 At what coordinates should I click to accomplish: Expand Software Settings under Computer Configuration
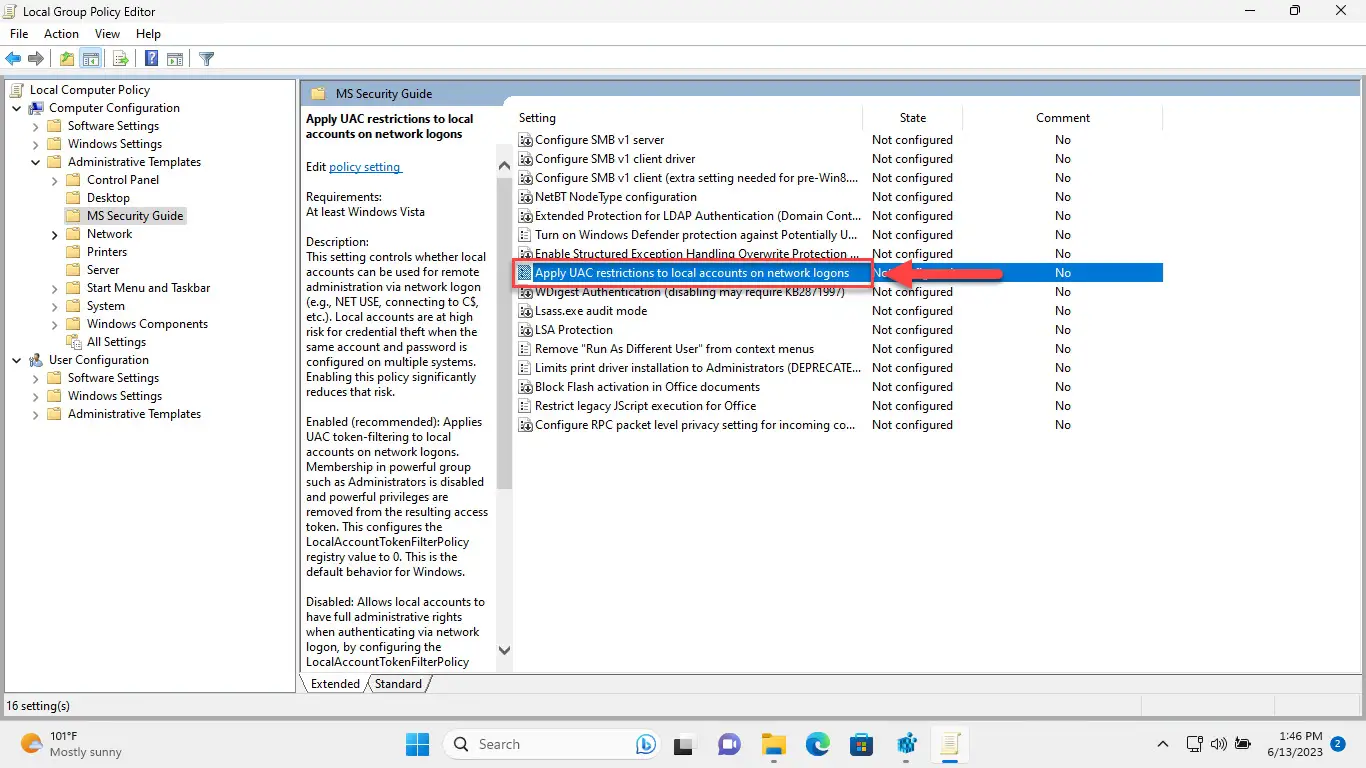point(36,126)
